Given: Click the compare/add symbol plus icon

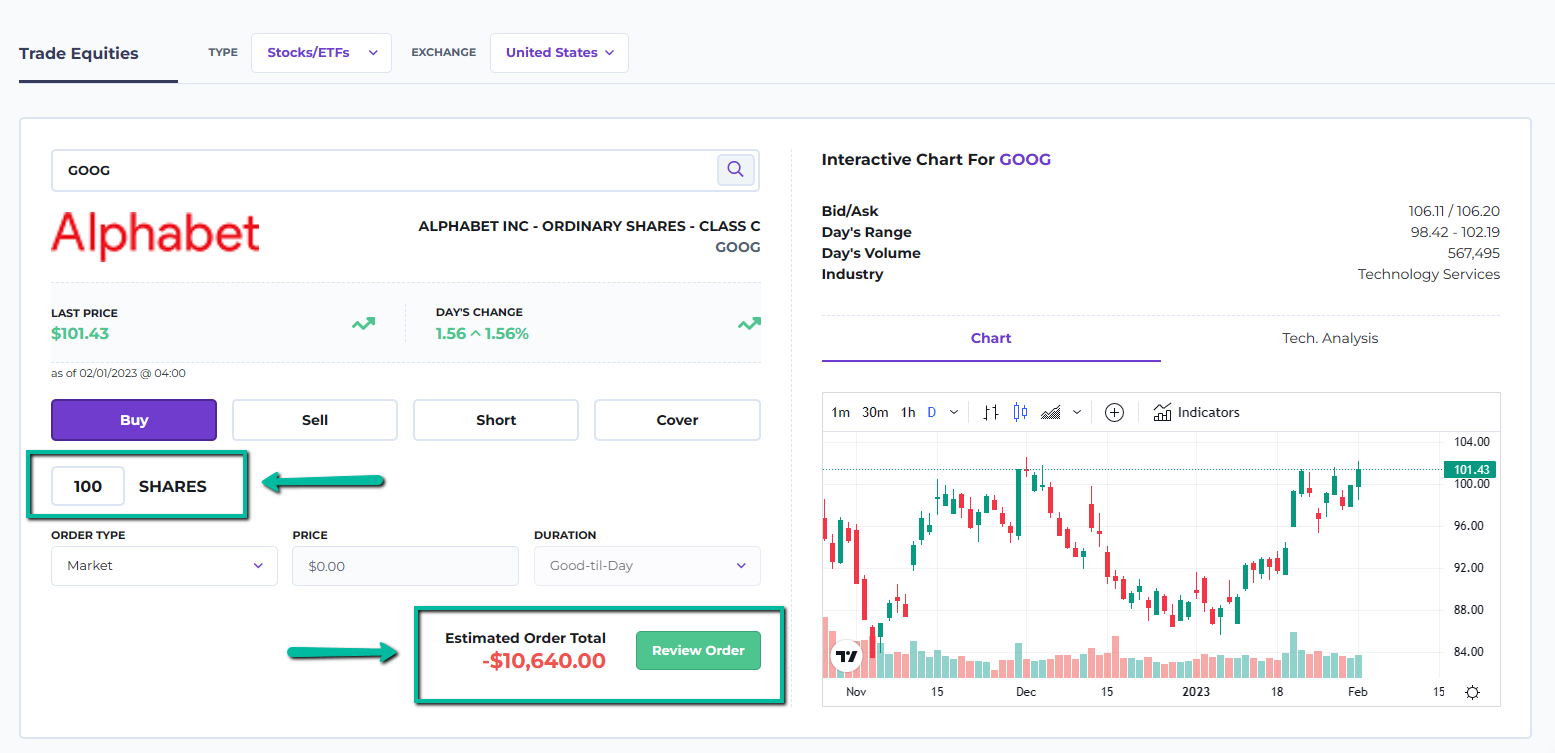Looking at the screenshot, I should click(1114, 412).
